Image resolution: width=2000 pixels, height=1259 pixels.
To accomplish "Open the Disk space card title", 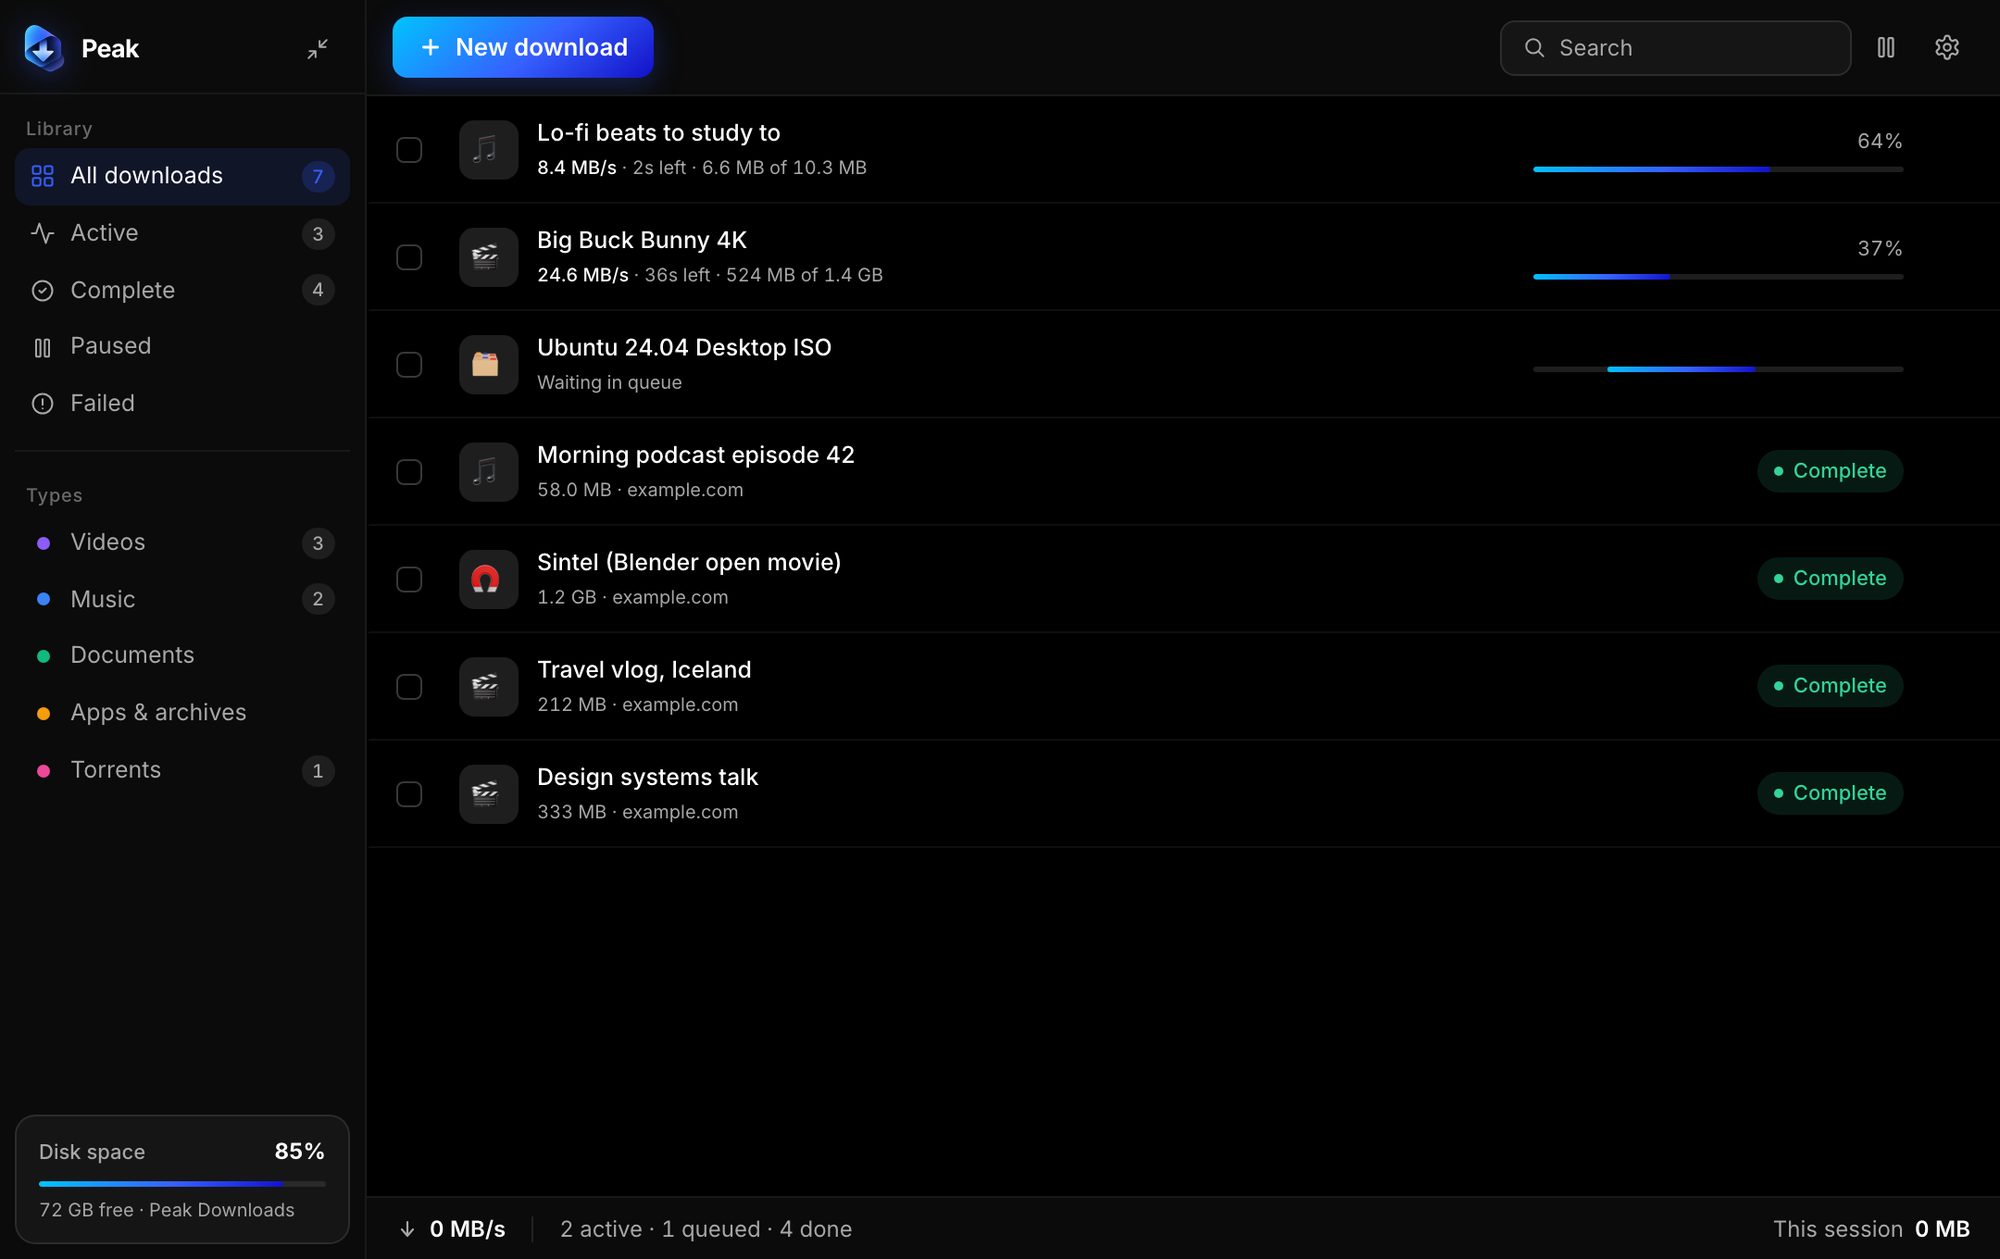I will tap(92, 1152).
